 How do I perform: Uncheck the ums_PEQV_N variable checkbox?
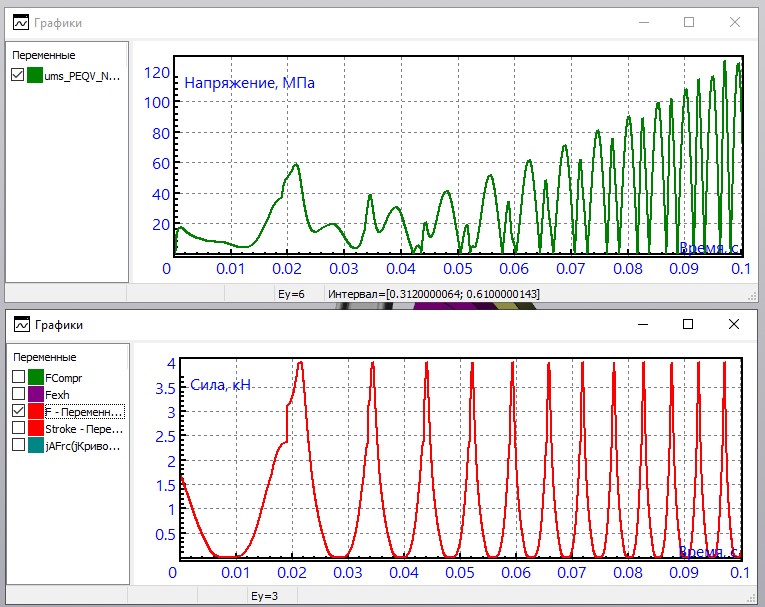17,75
